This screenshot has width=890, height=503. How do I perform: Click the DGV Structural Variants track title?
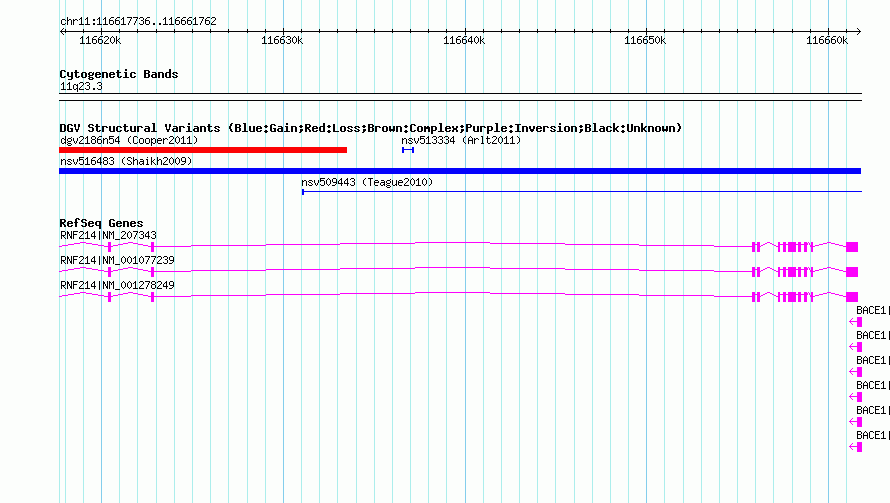click(x=370, y=128)
